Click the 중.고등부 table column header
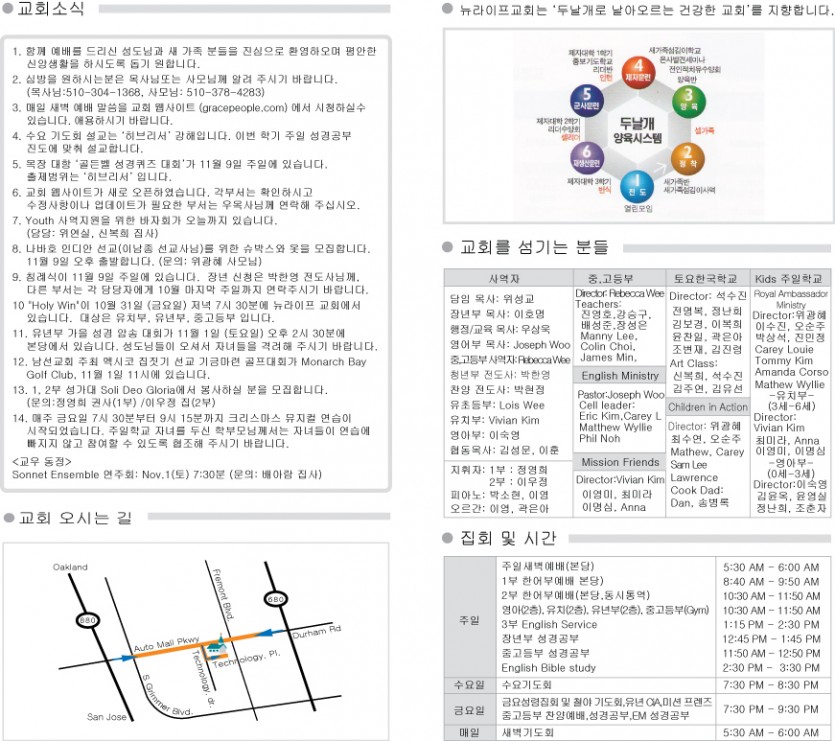This screenshot has width=835, height=741. coord(619,278)
